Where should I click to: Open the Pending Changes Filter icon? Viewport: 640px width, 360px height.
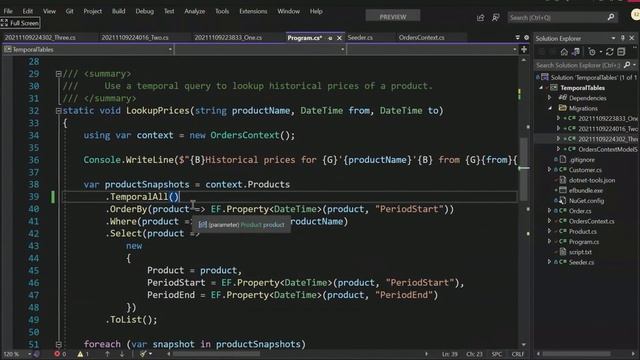(593, 52)
